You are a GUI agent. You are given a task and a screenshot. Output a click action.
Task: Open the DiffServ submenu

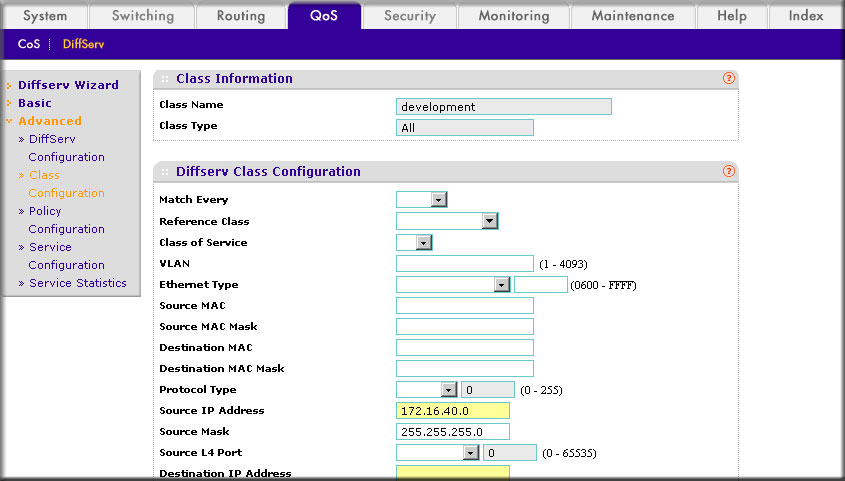tap(84, 44)
